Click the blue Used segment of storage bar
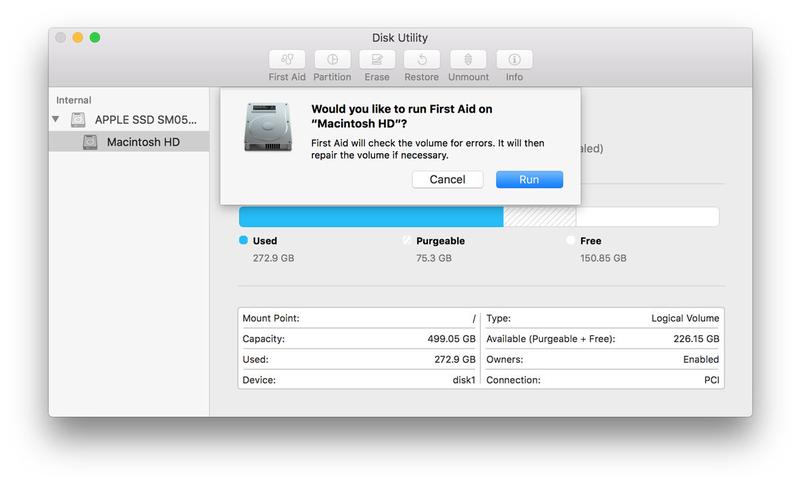Image resolution: width=800 pixels, height=485 pixels. pos(370,217)
